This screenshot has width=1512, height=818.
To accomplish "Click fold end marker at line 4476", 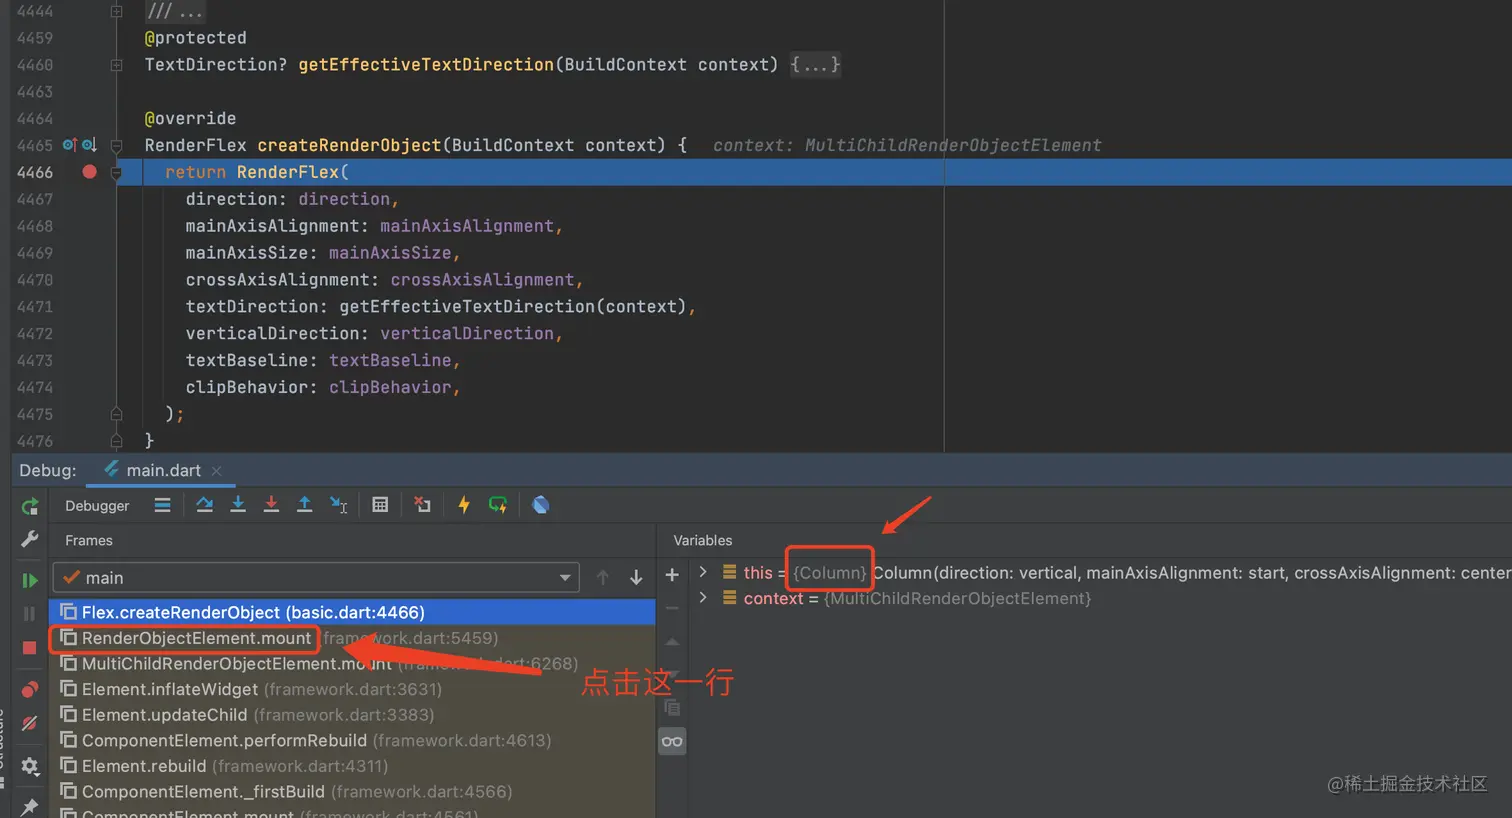I will (116, 441).
